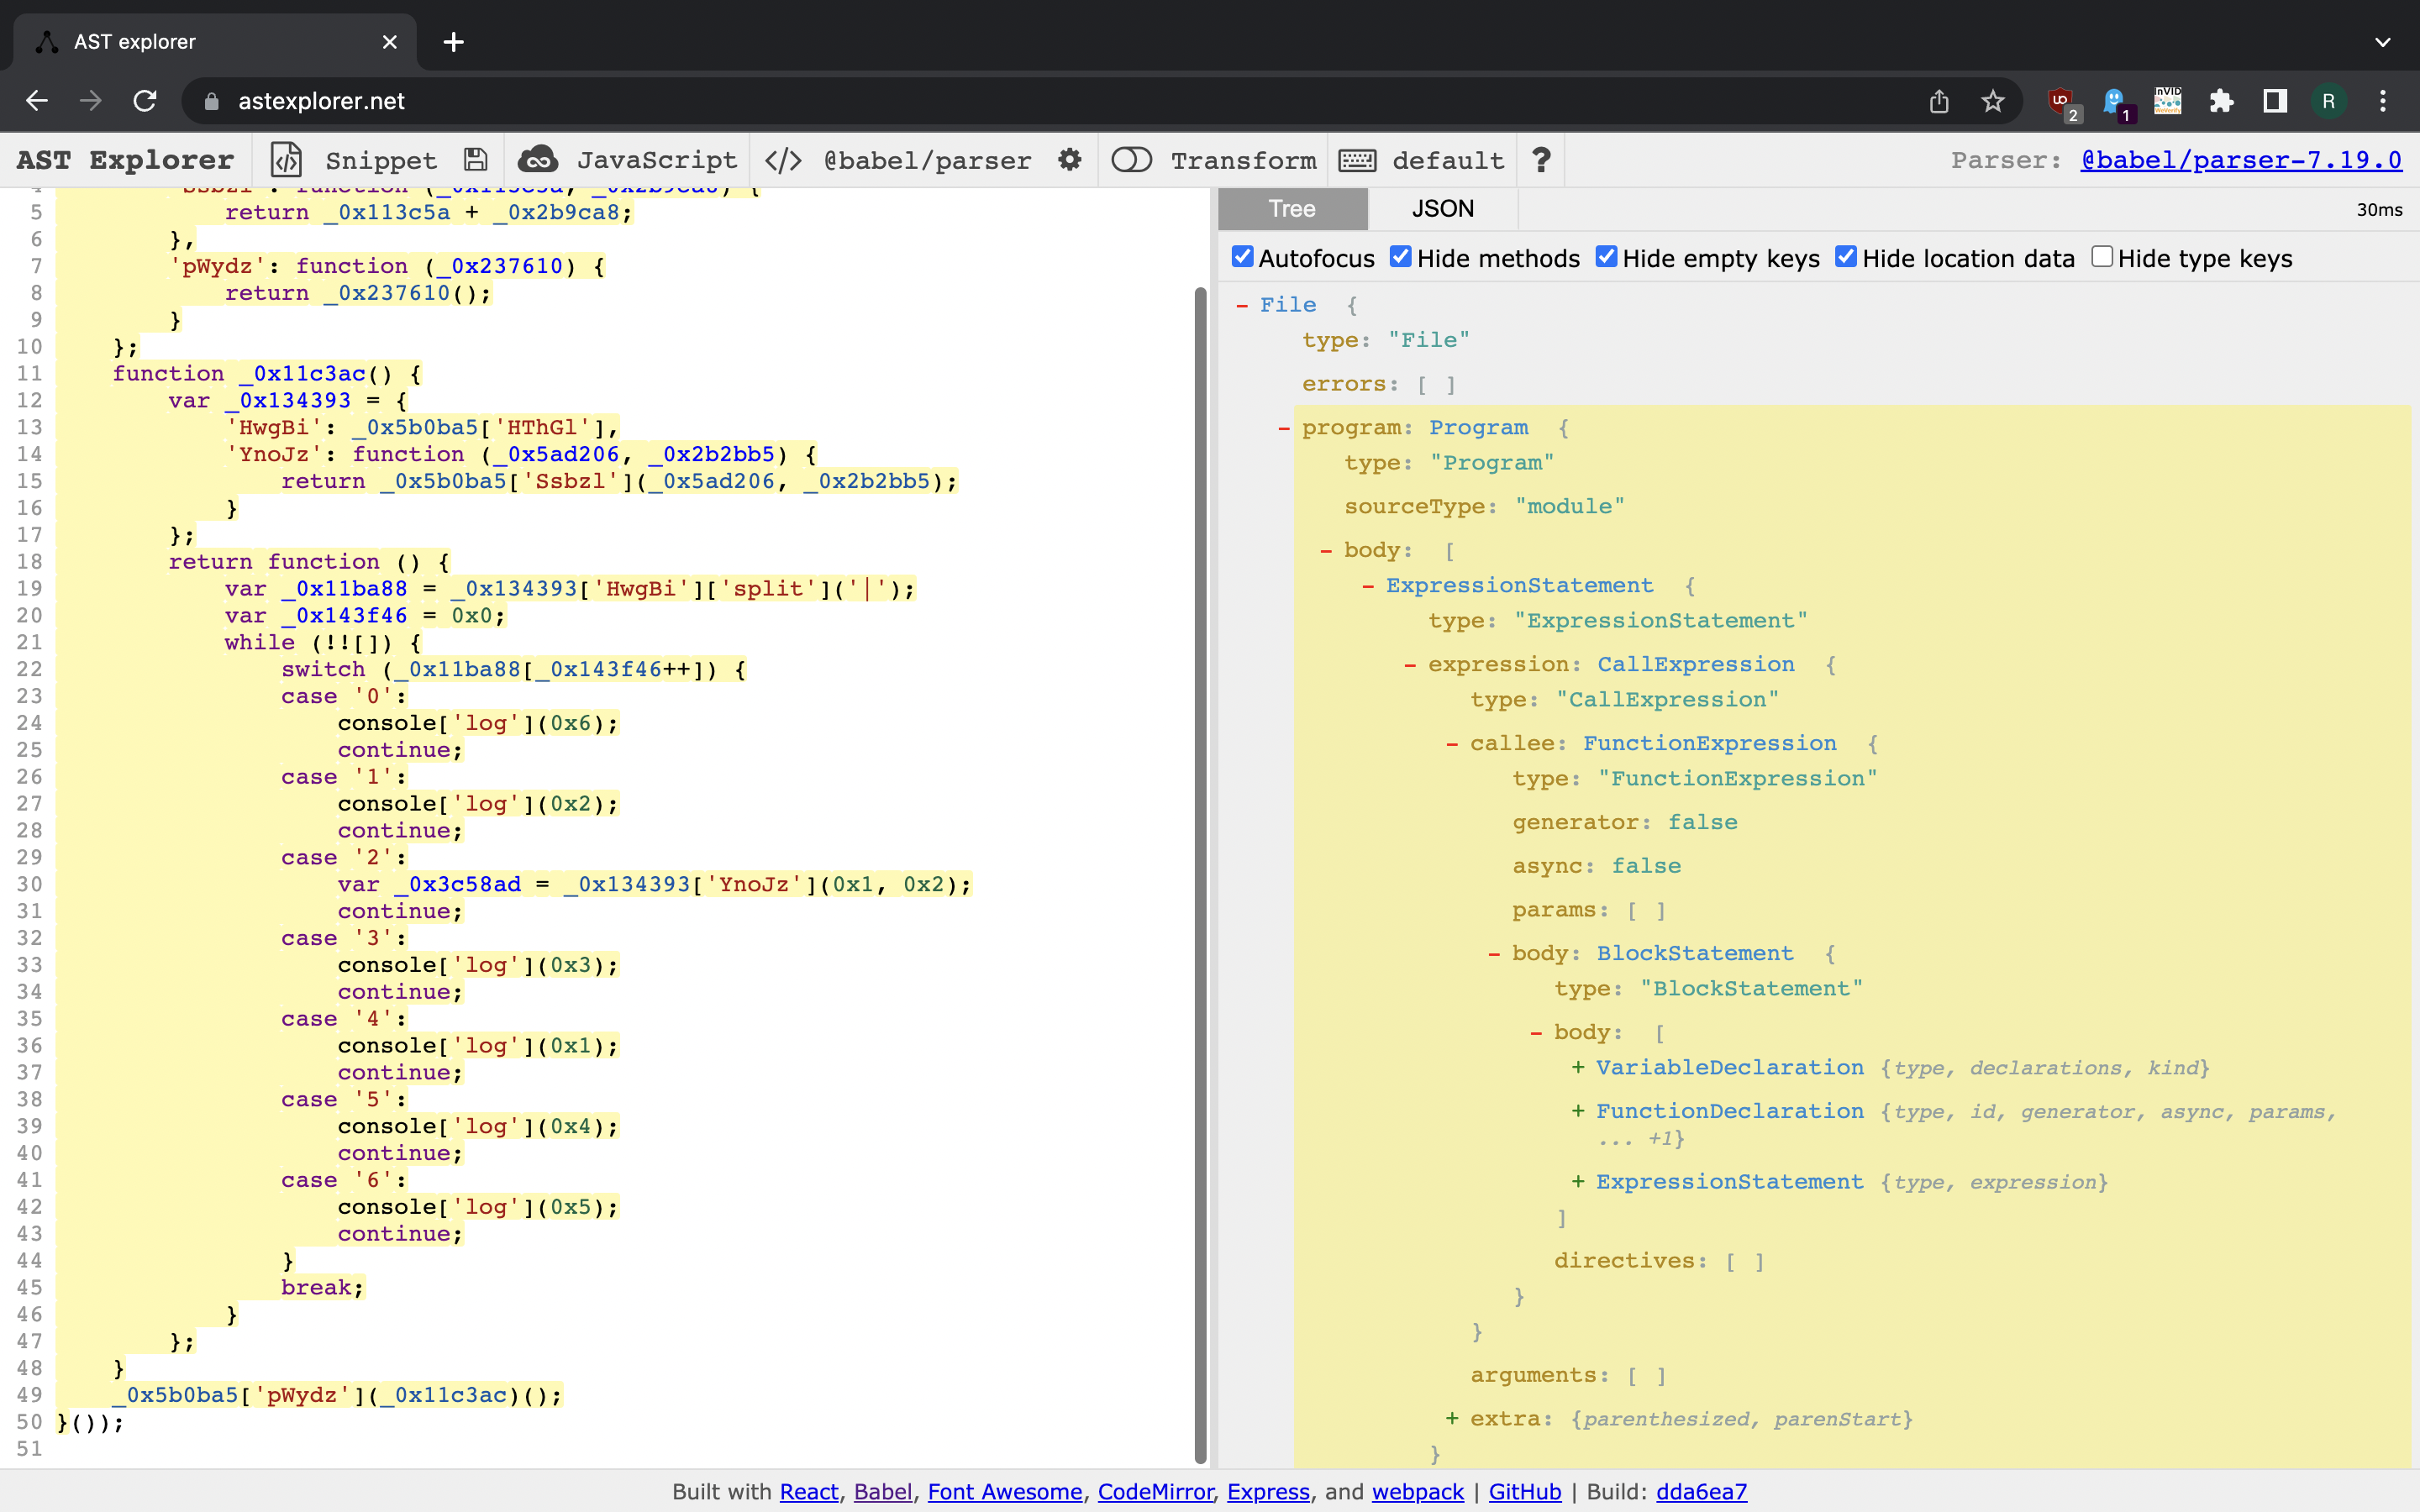This screenshot has height=1512, width=2420.
Task: Open the uBlock Origin extension icon
Action: [2063, 103]
